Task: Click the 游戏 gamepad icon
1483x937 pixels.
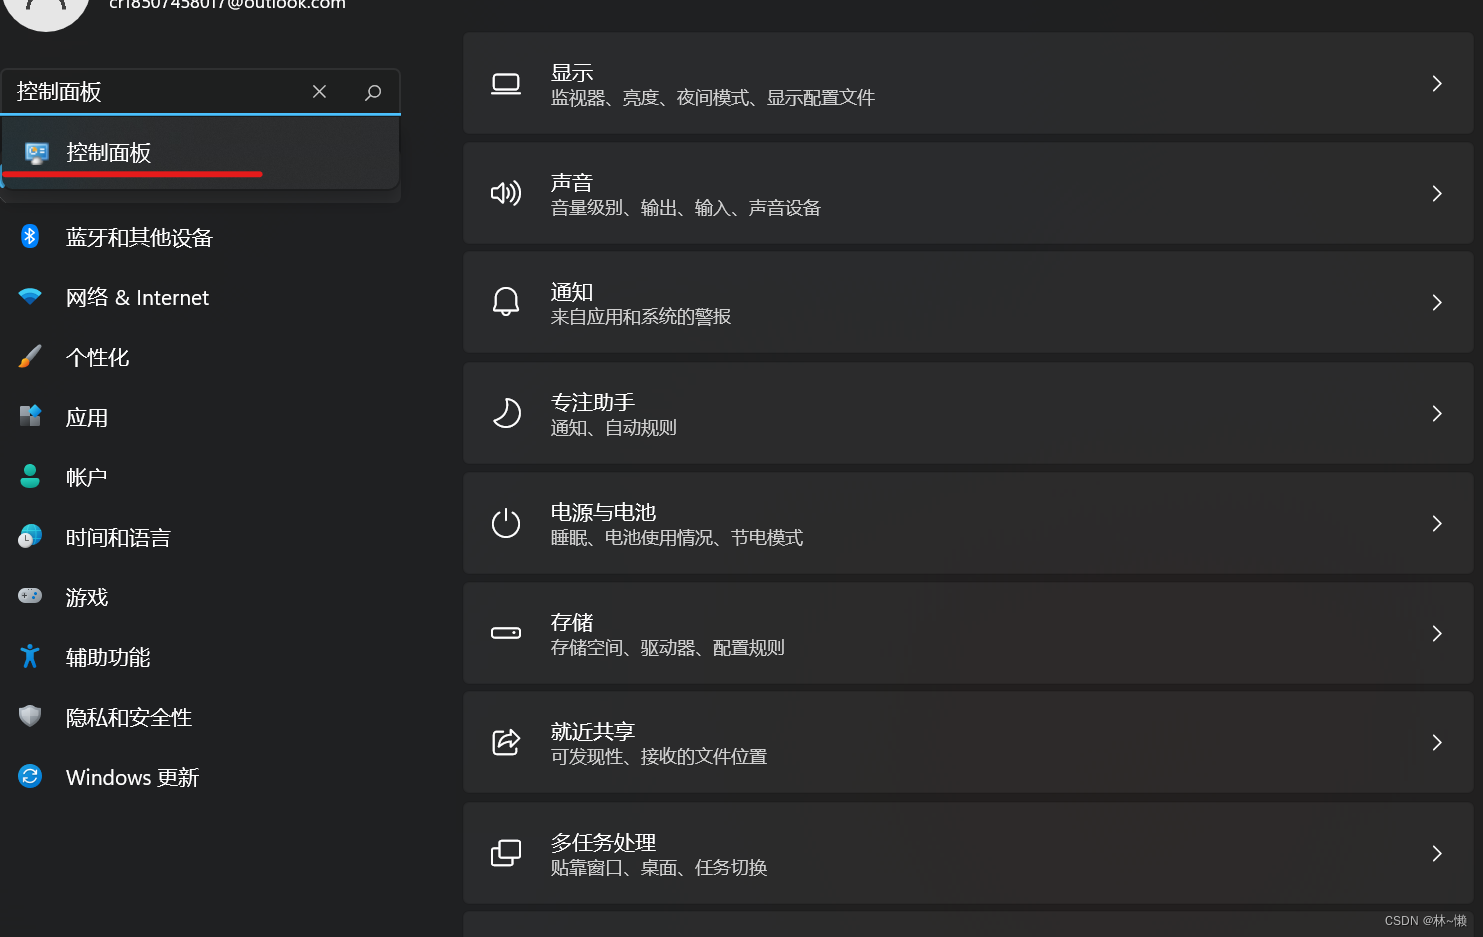Action: tap(30, 597)
